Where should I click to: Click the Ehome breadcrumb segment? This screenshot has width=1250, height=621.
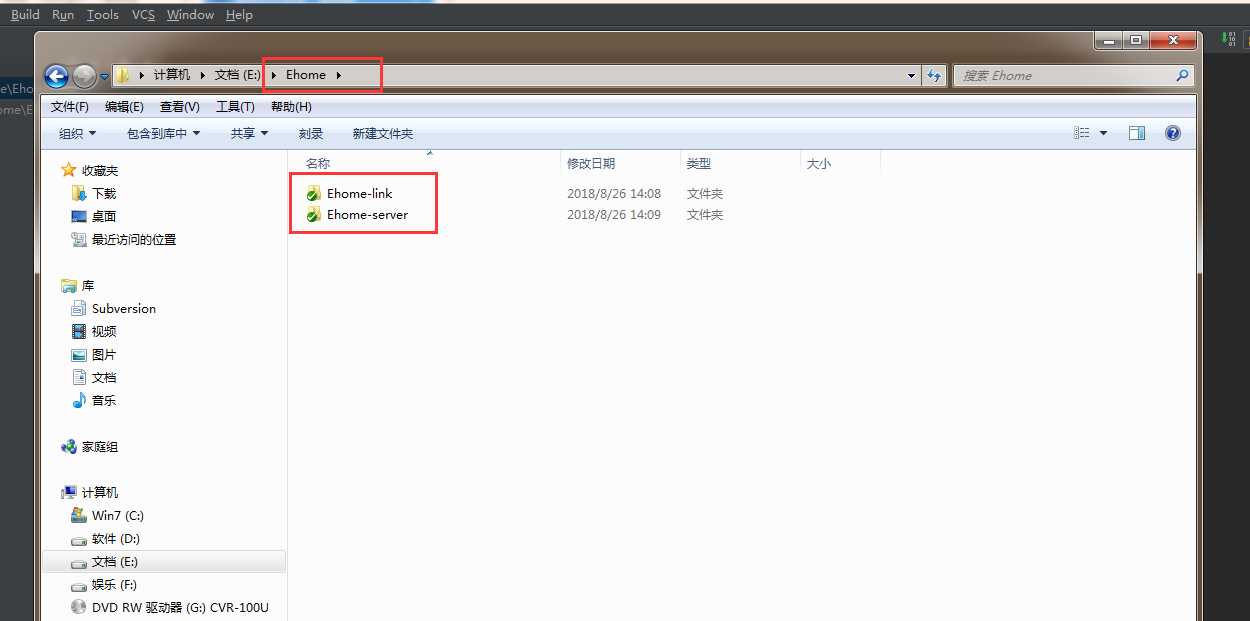(x=306, y=75)
